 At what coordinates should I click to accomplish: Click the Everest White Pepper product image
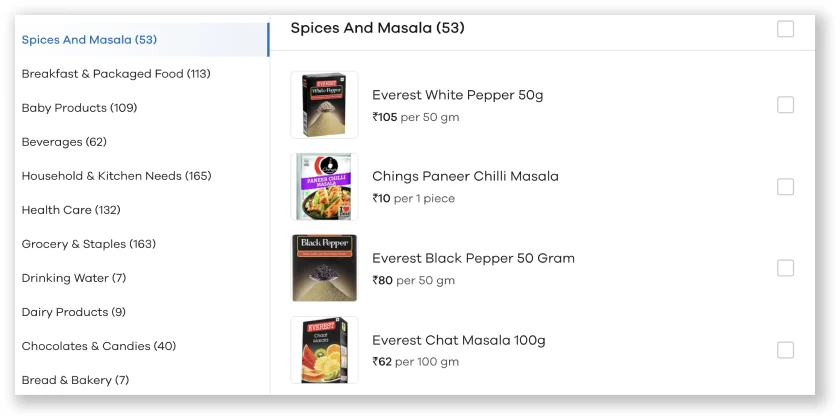(324, 105)
